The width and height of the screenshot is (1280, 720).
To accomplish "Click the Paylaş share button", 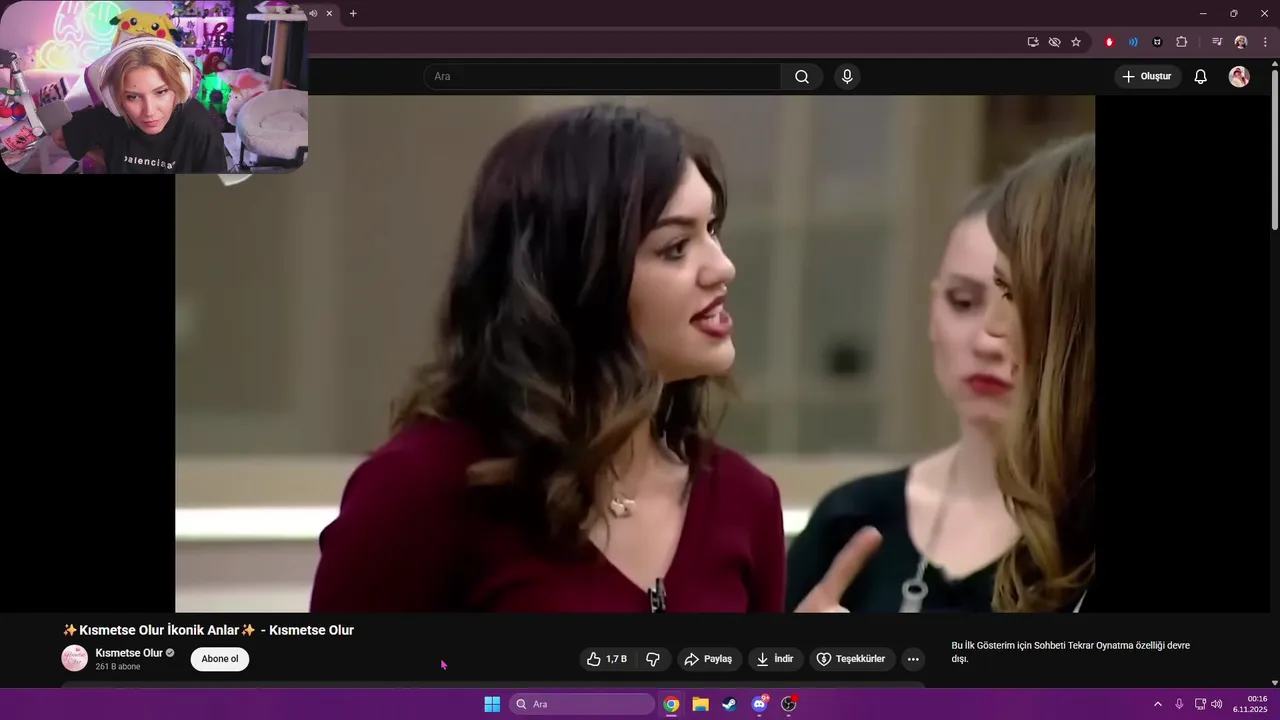I will (708, 659).
